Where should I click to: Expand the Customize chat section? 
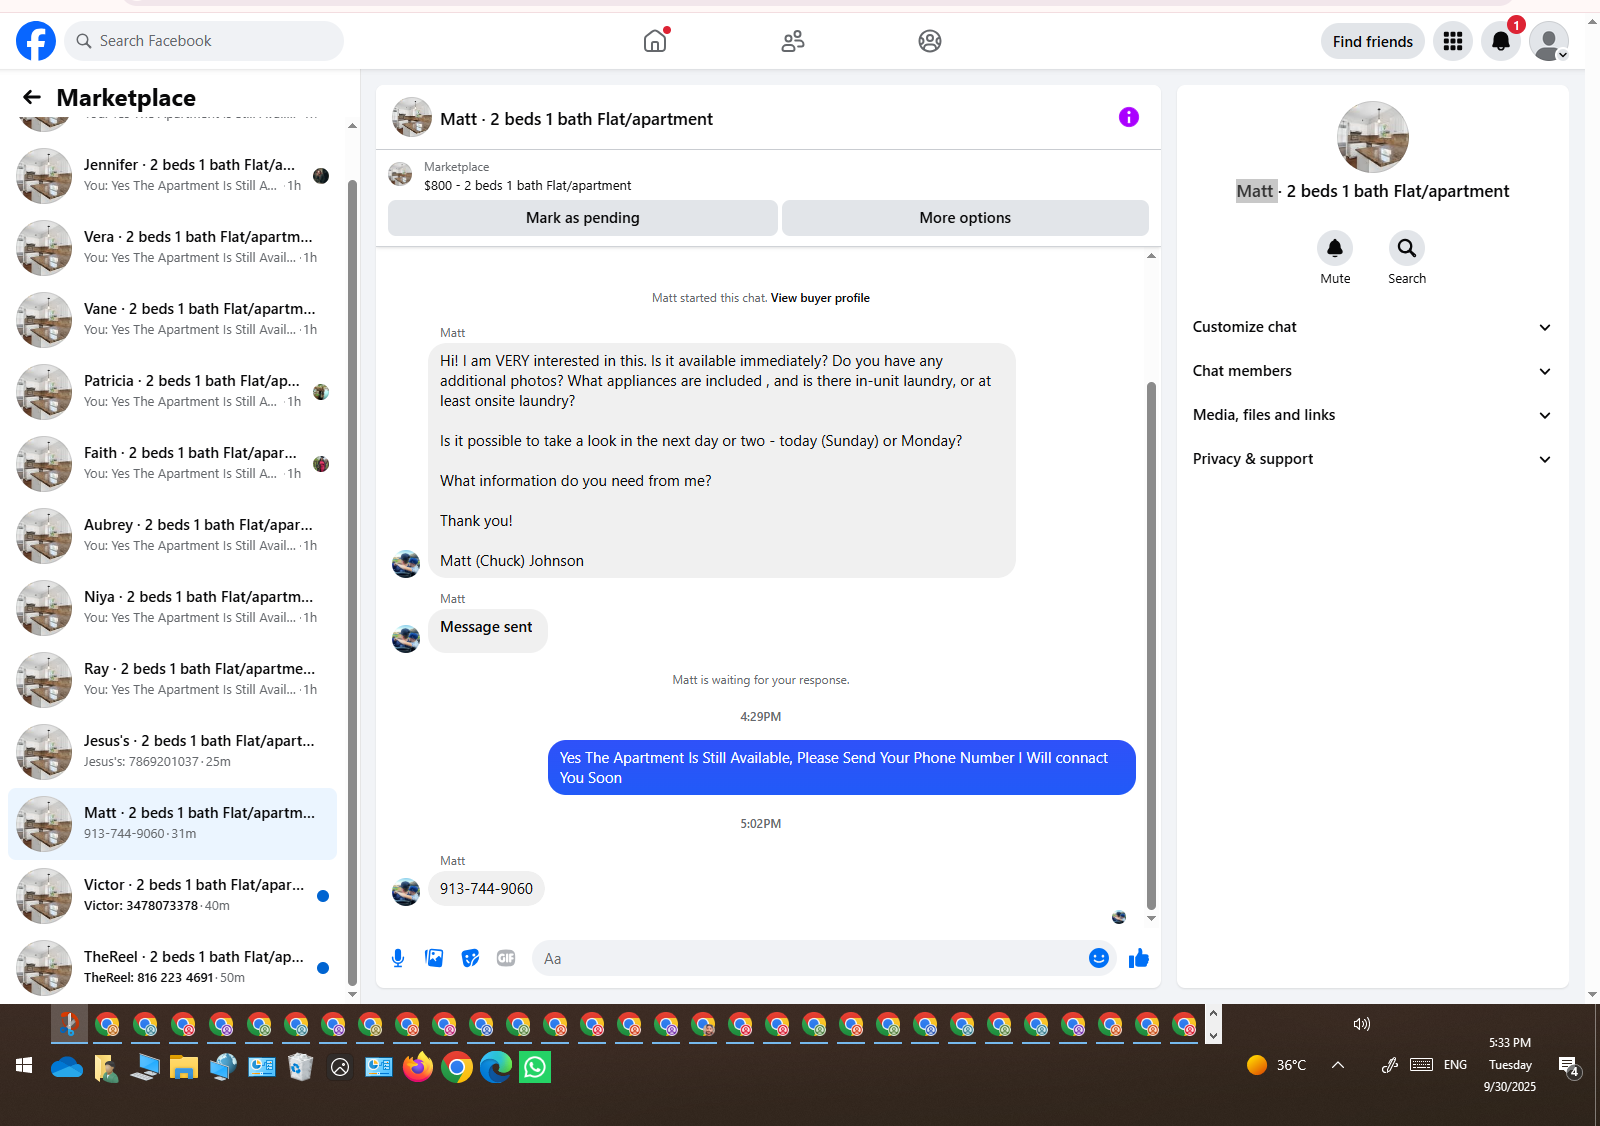pyautogui.click(x=1373, y=327)
